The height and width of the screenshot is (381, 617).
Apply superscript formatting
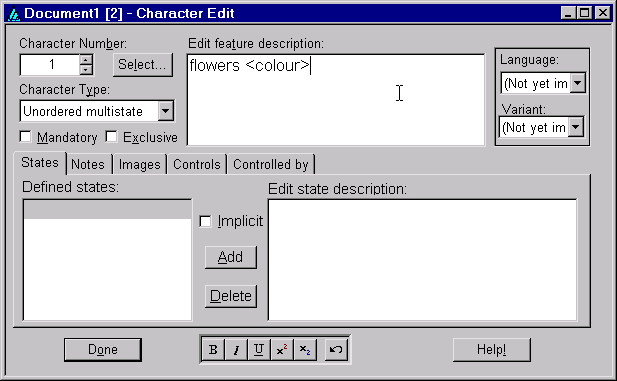(x=282, y=350)
